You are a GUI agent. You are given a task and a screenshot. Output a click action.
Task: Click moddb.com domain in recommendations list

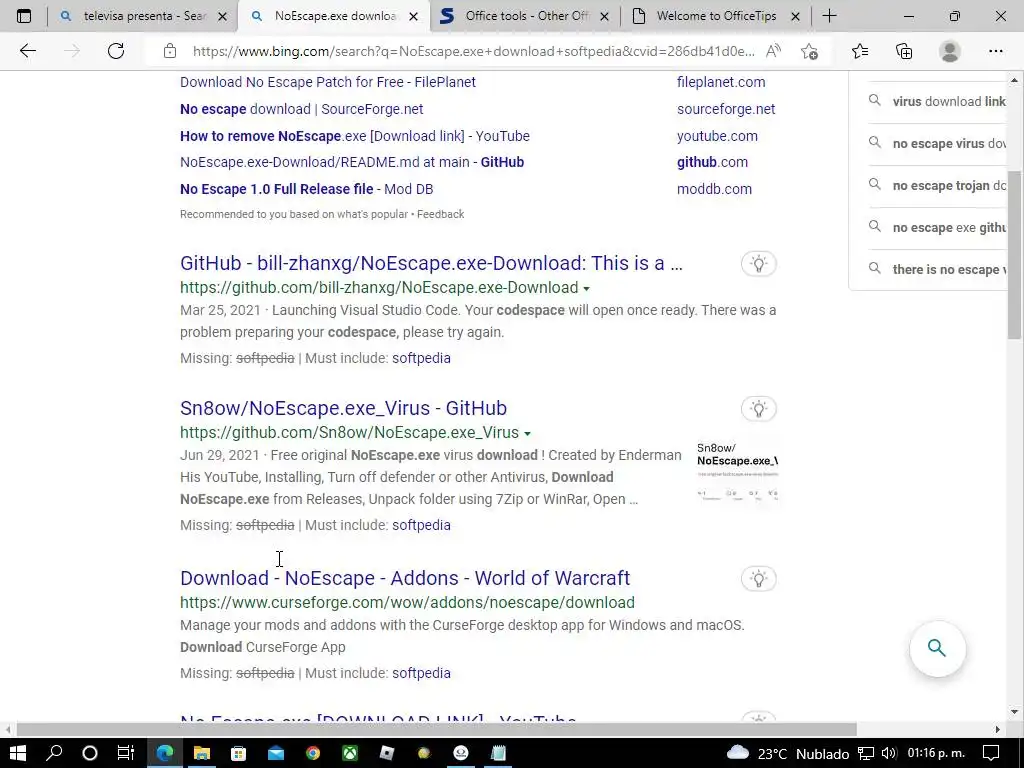point(714,189)
